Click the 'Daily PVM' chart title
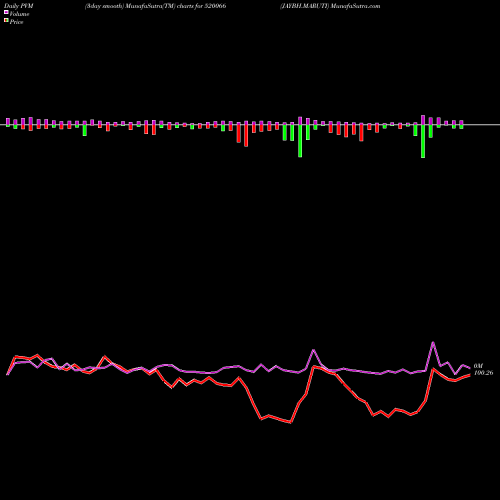Screen dimensions: 500x500 click(20, 6)
